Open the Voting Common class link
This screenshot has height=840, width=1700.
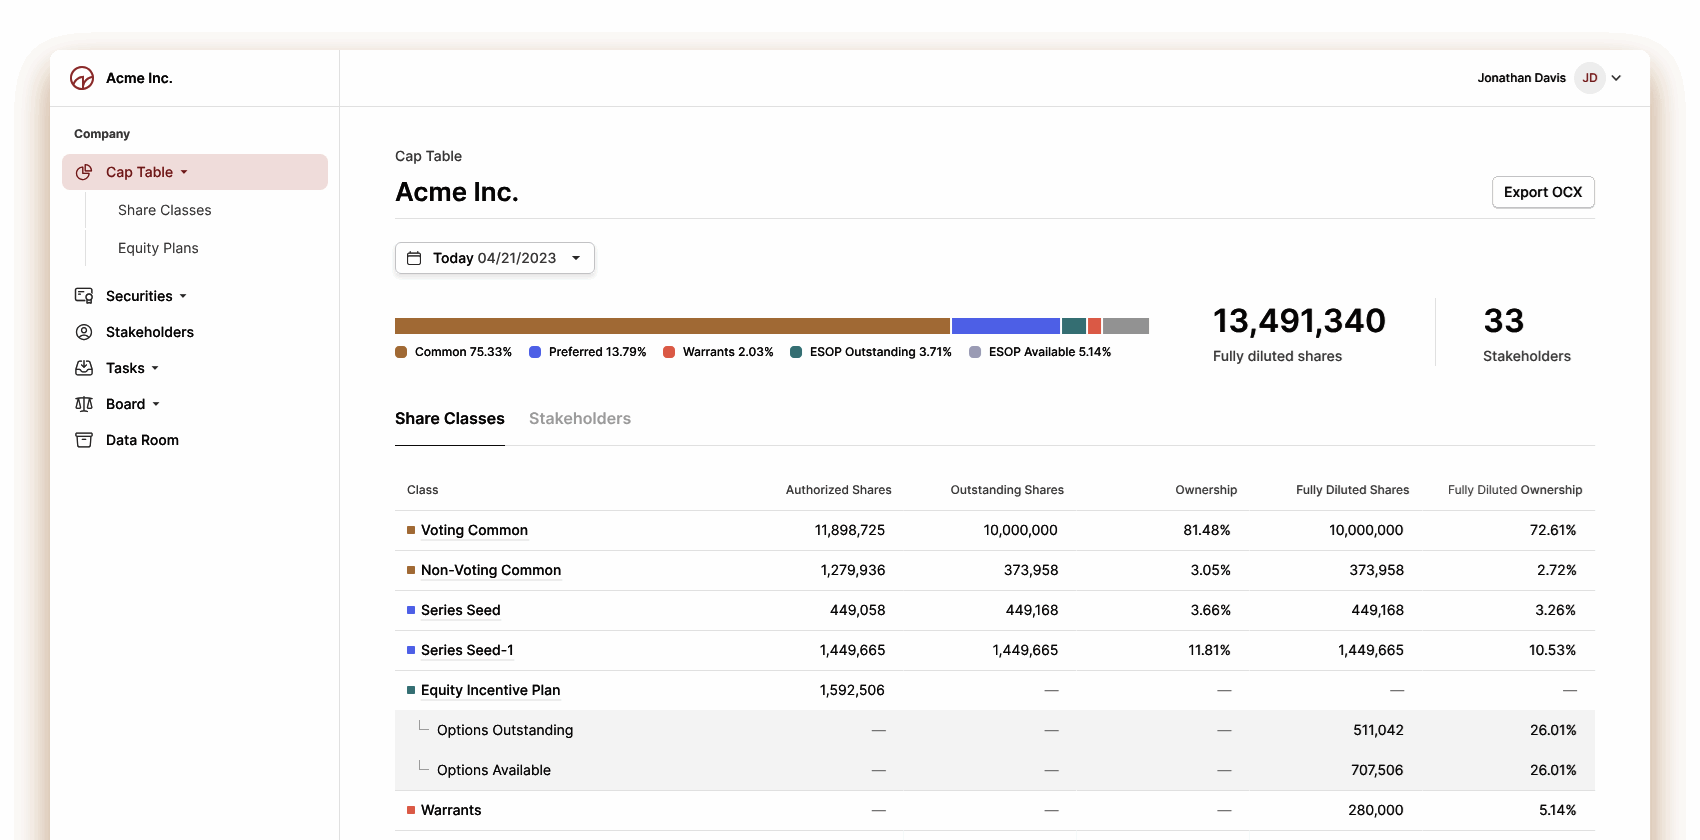click(474, 530)
